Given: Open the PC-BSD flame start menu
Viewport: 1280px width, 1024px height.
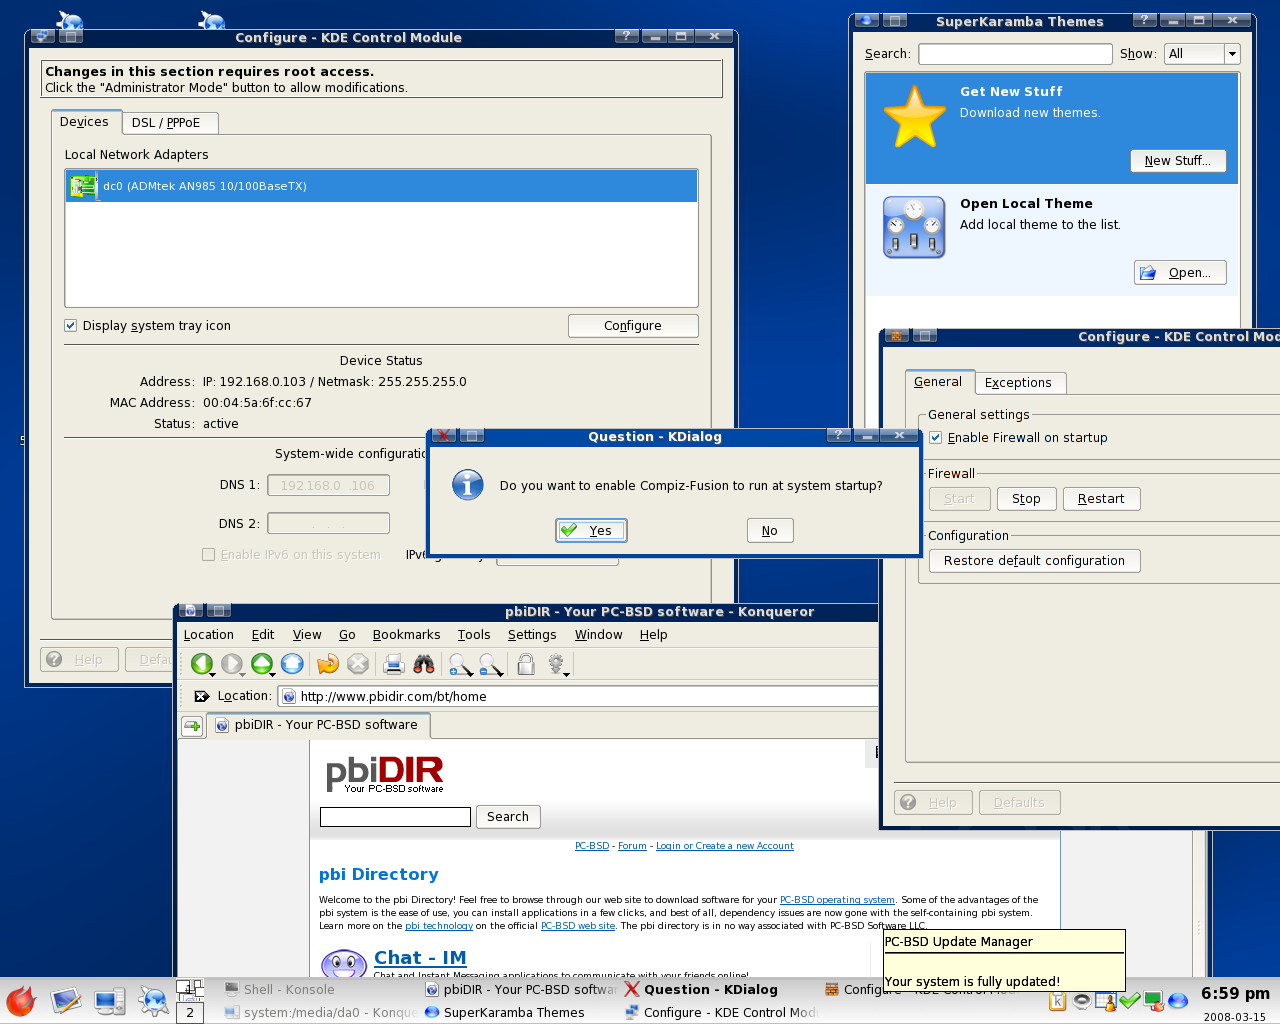Looking at the screenshot, I should pos(20,1001).
